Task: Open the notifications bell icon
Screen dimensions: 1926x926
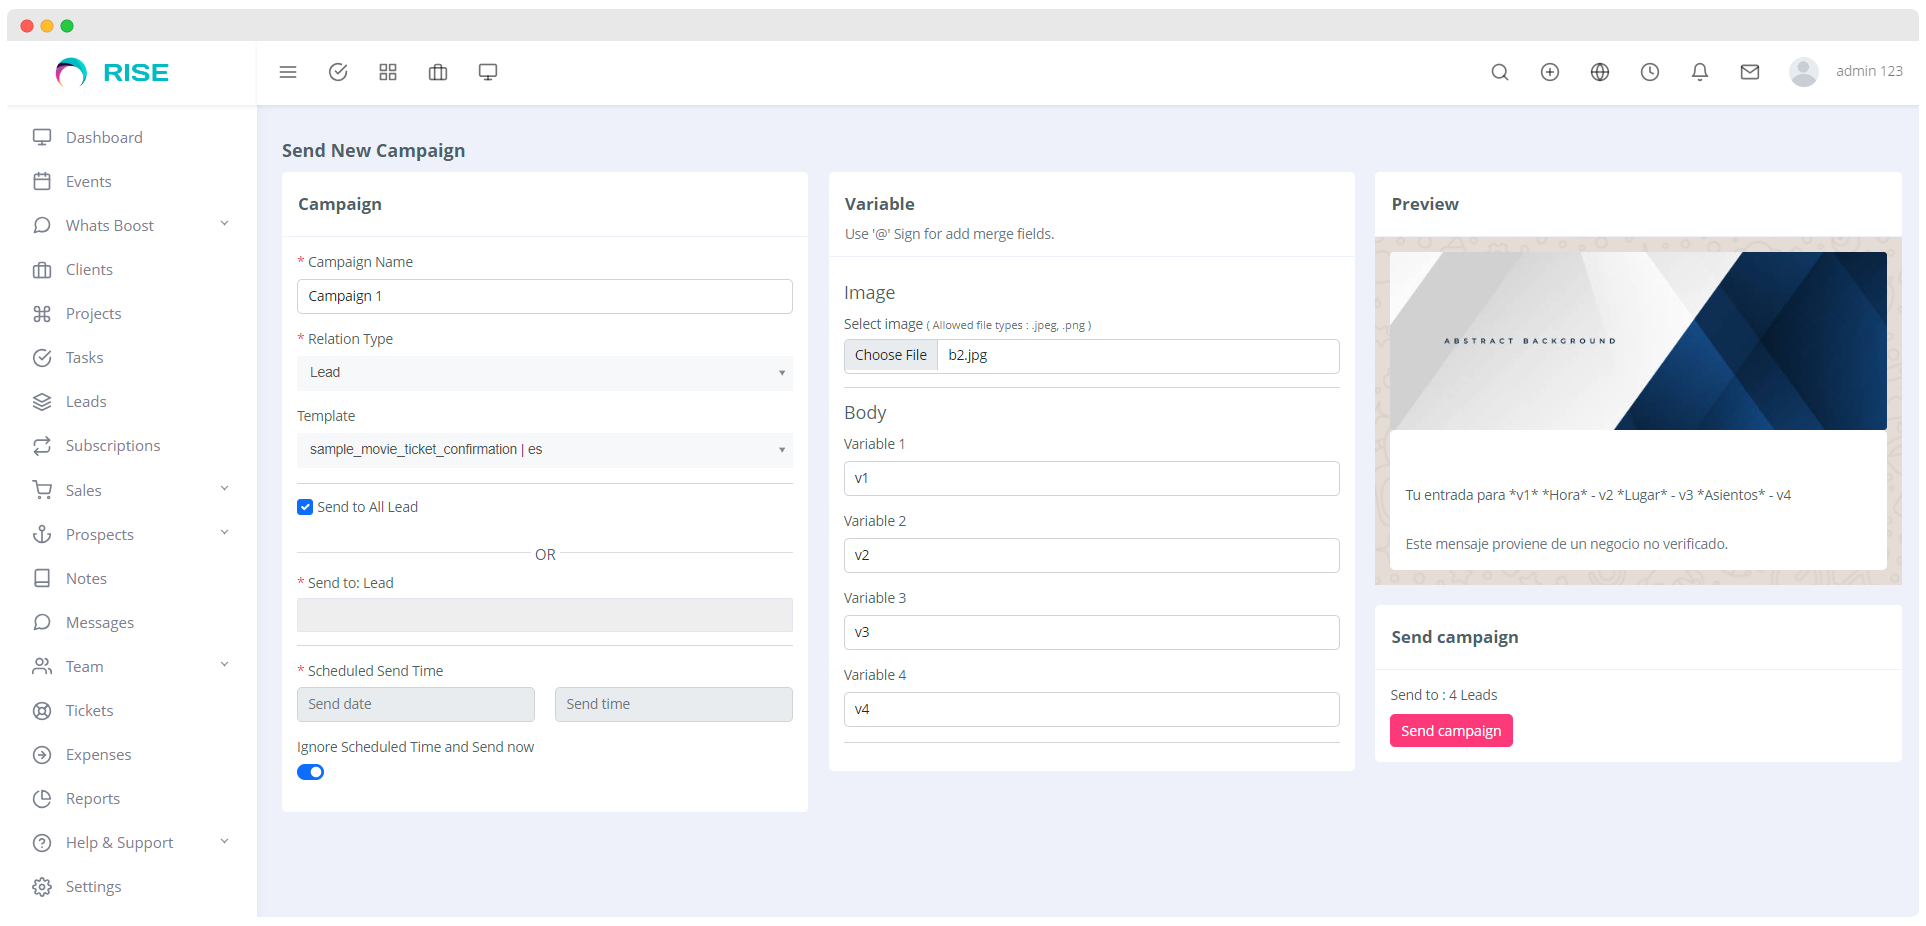Action: [x=1700, y=72]
